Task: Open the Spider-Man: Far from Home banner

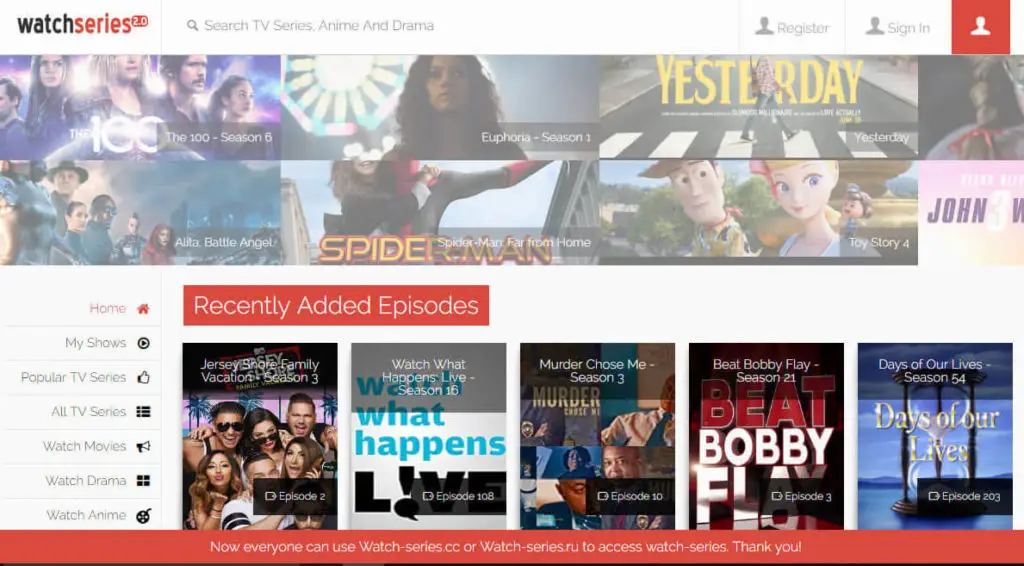Action: pyautogui.click(x=440, y=213)
